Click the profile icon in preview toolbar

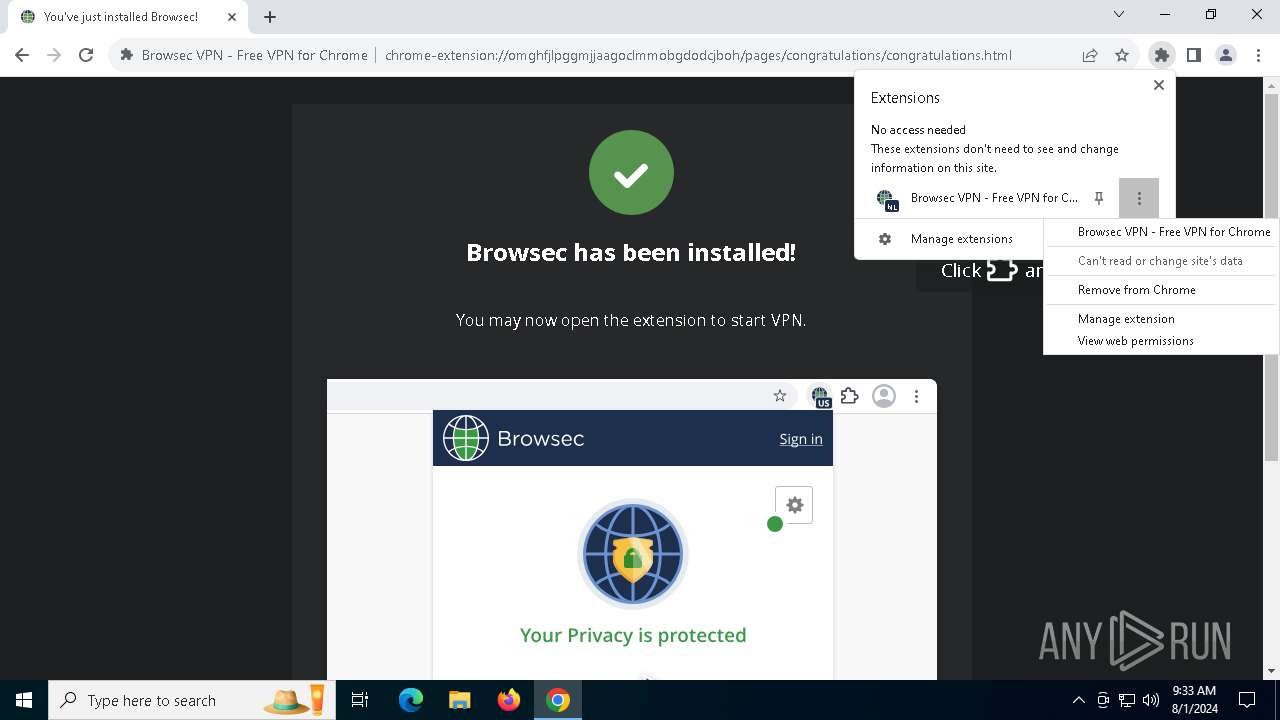884,396
